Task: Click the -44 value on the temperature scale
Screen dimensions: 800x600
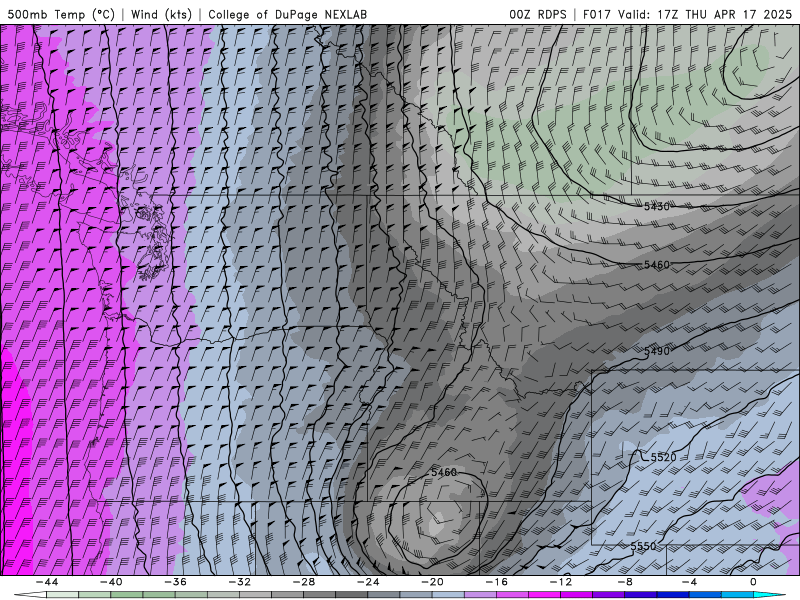Action: (x=46, y=582)
